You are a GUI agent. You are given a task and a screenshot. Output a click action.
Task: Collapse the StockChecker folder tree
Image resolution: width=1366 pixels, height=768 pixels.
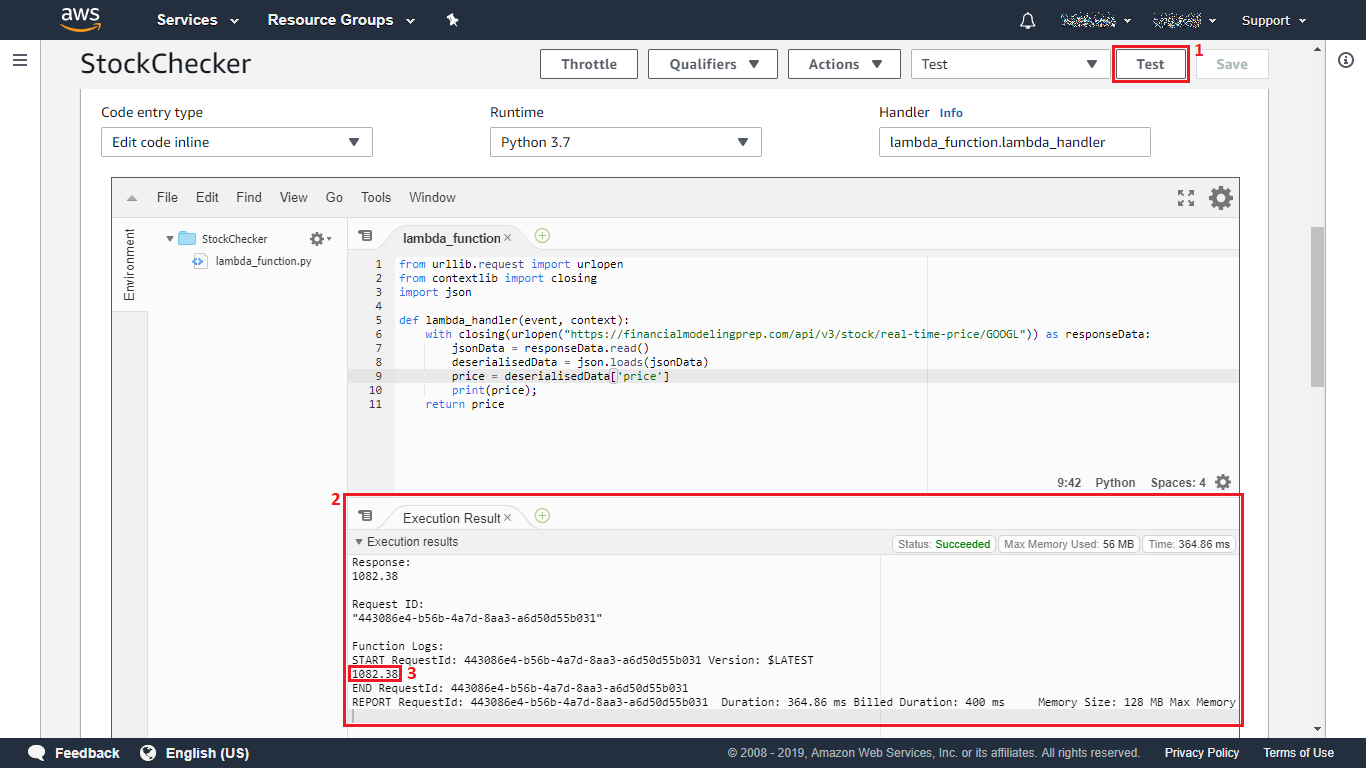click(170, 239)
